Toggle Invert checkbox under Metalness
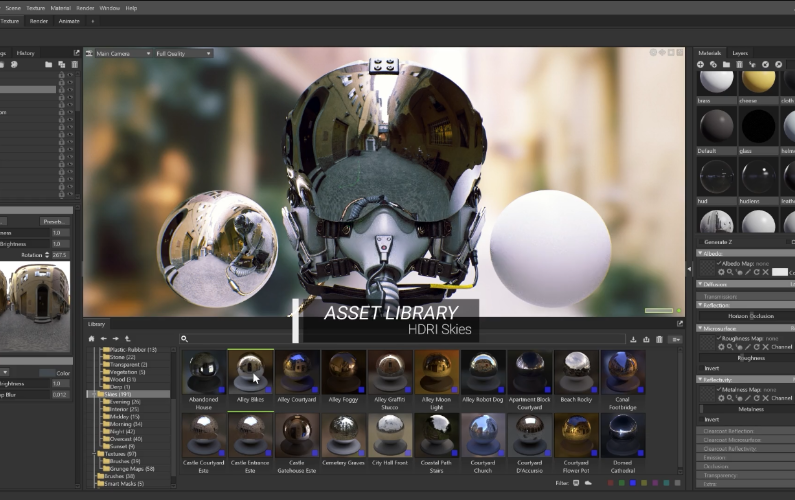 (701, 419)
